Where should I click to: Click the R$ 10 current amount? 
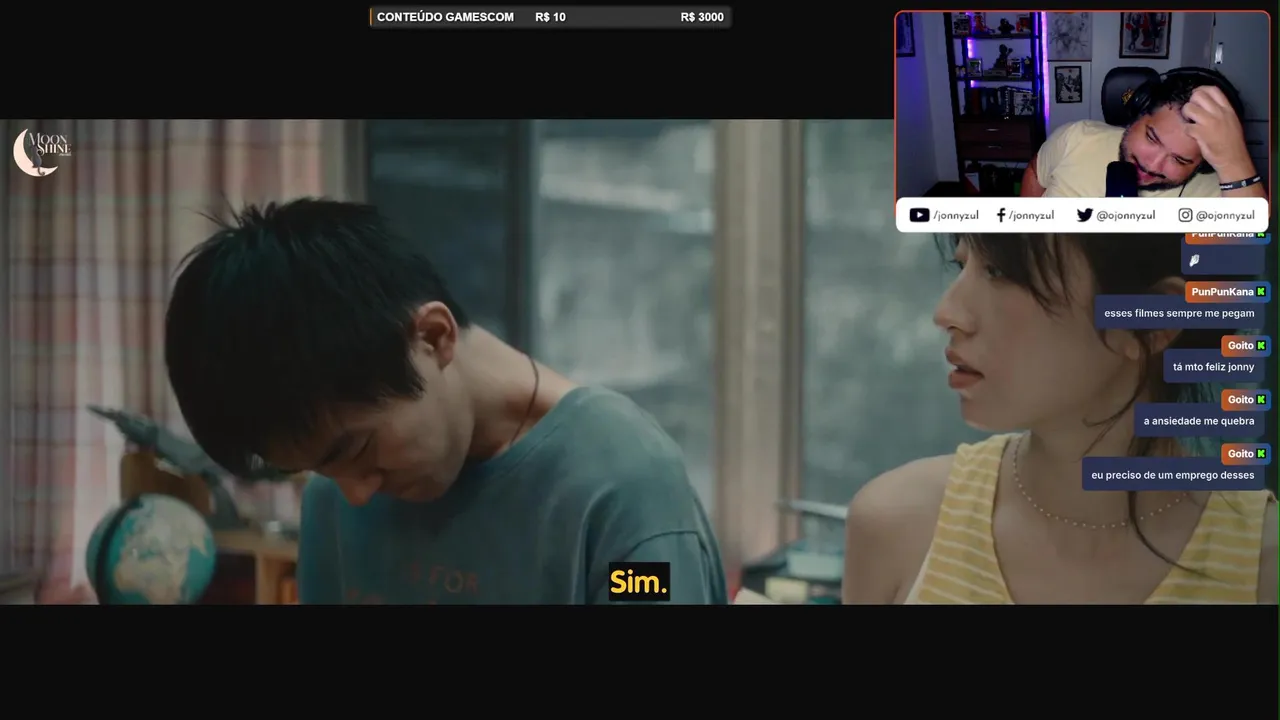(x=550, y=17)
